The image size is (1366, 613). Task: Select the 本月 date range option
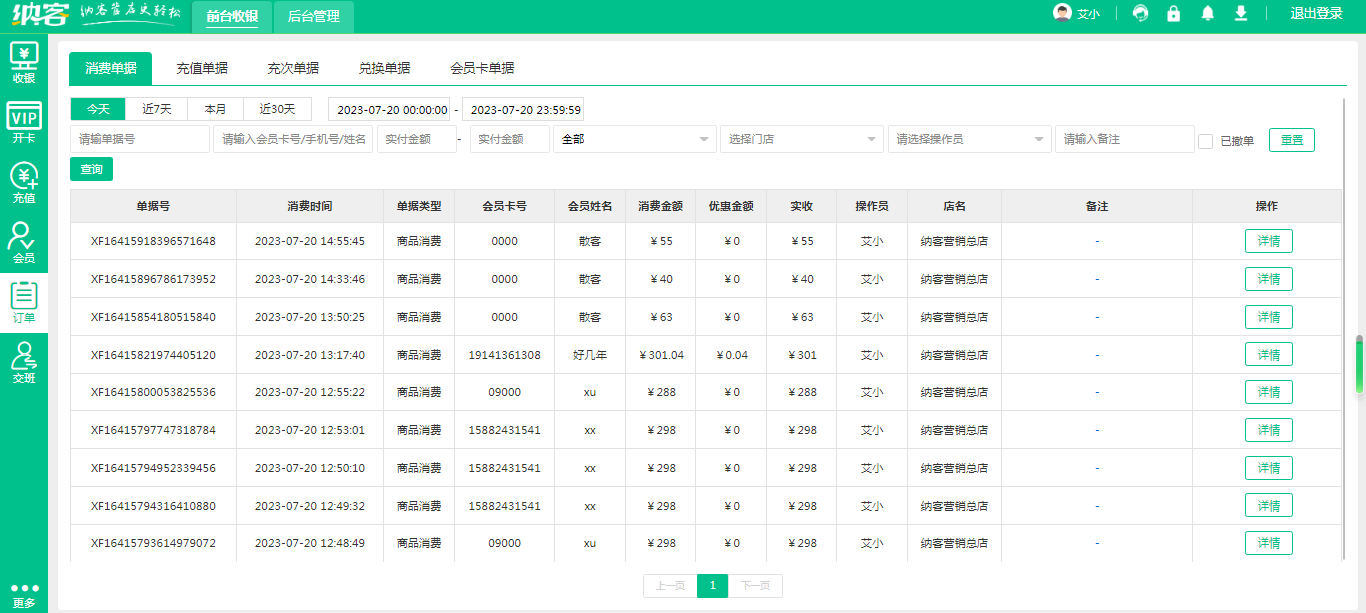(215, 109)
